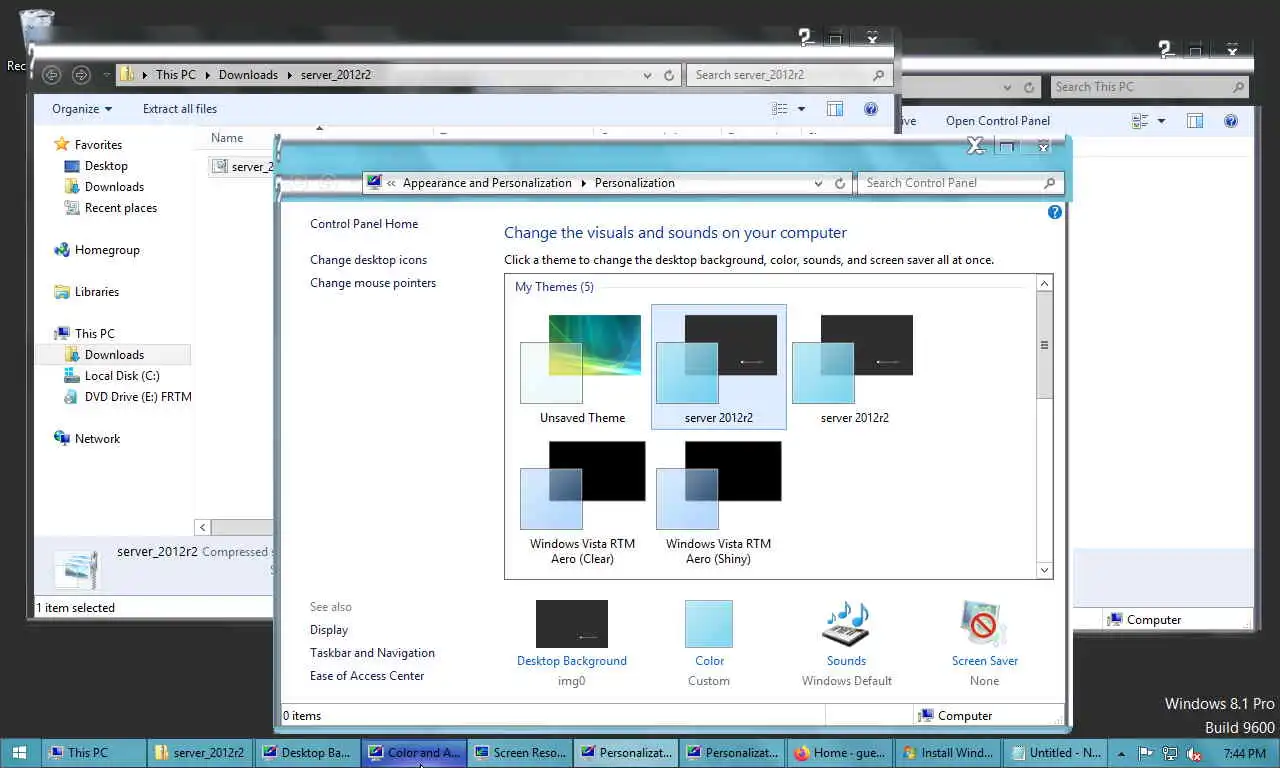
Task: Click muted volume tray icon
Action: tap(1192, 753)
